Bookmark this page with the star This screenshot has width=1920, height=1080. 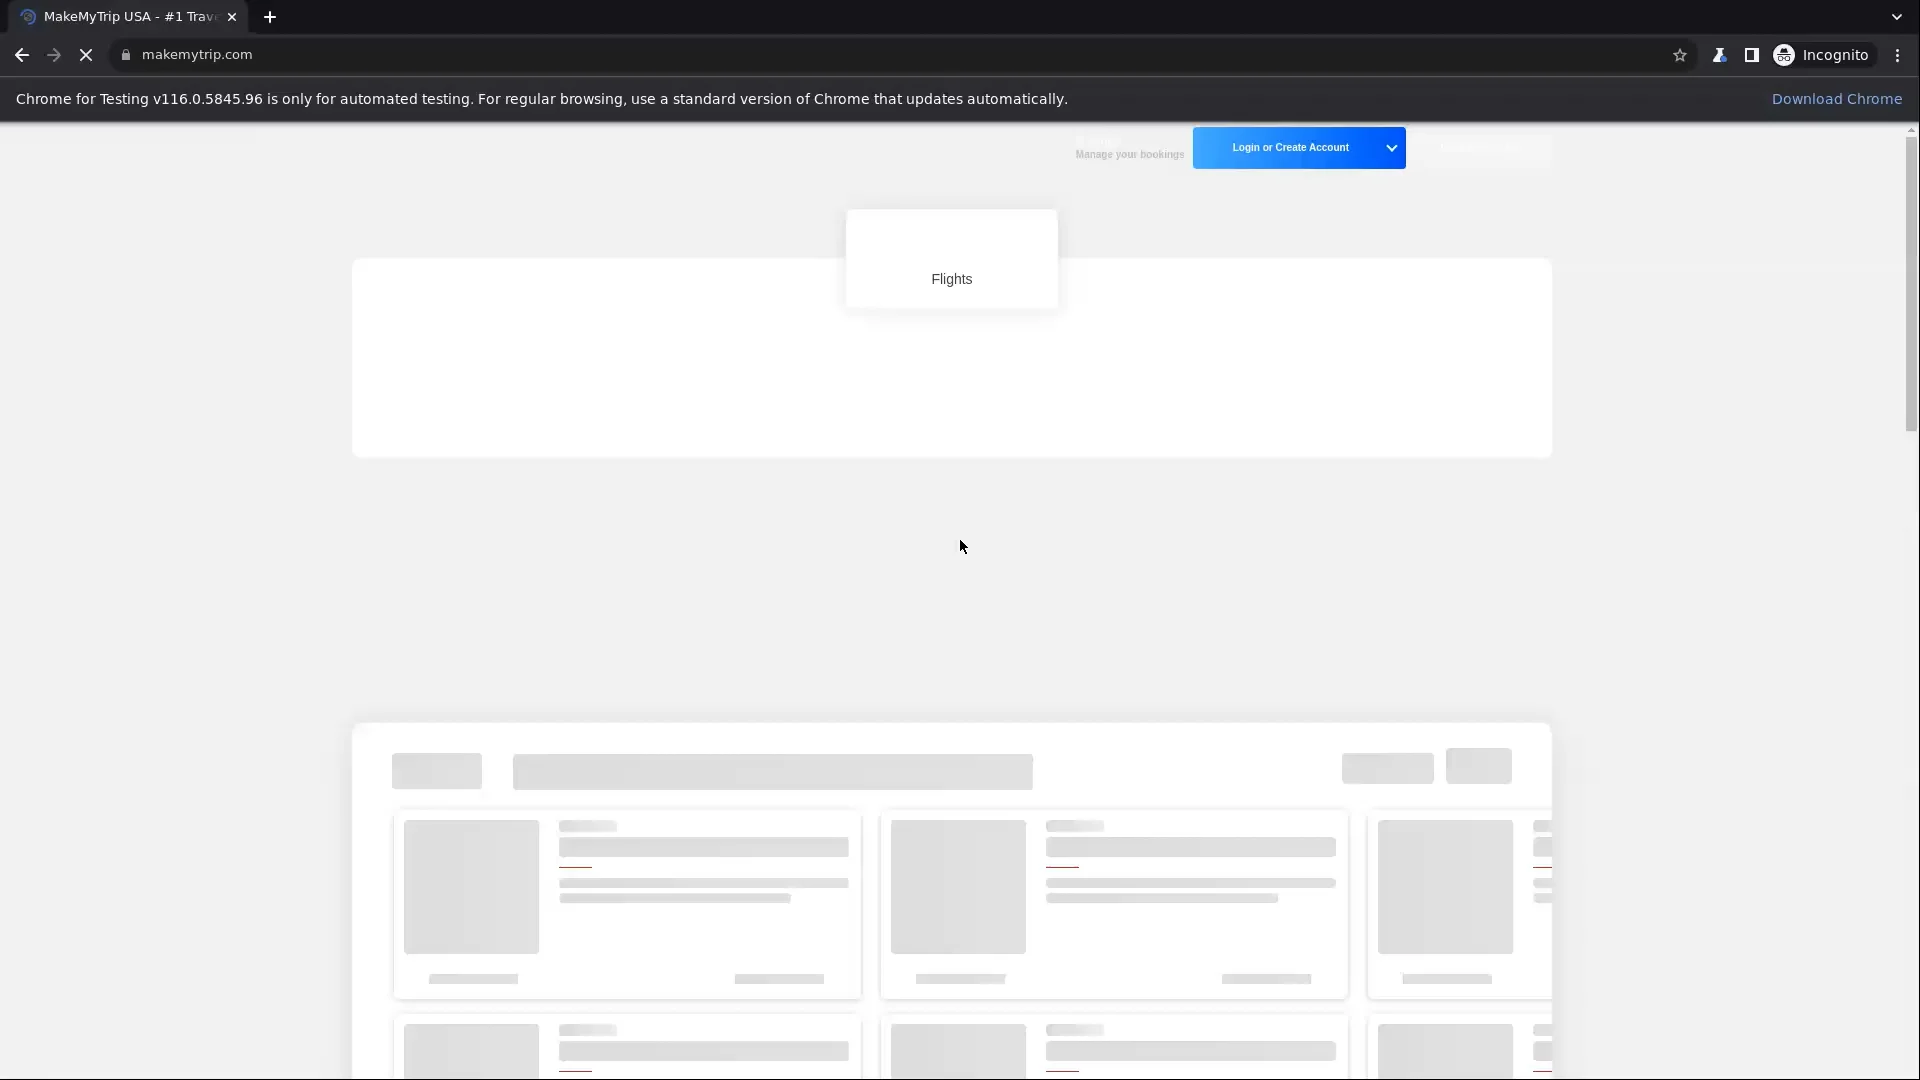(1680, 55)
